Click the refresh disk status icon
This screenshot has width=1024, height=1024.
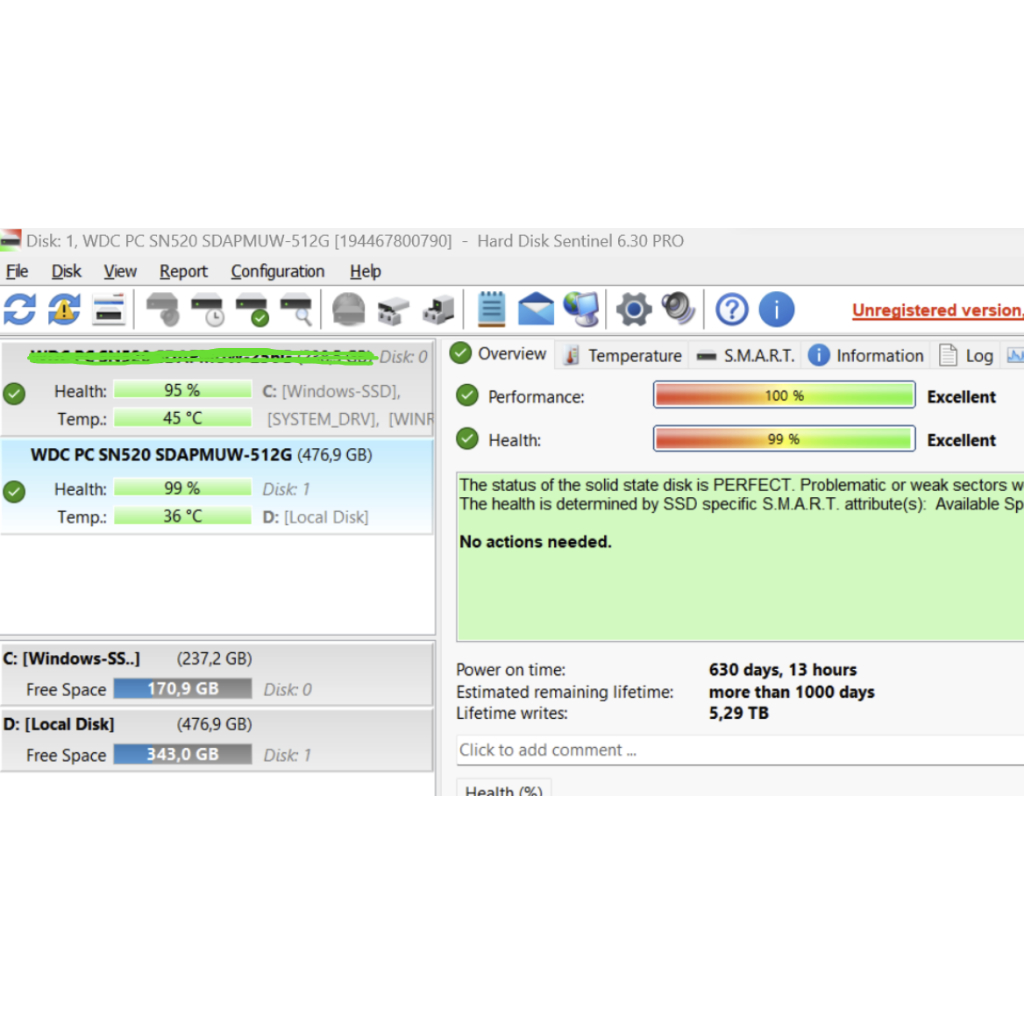[x=18, y=310]
